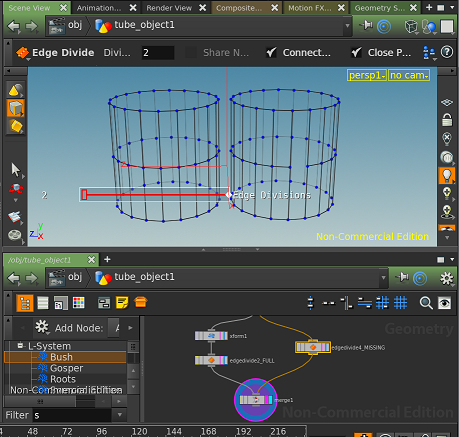Switch to the Geometry Spreadsheet tab
Screen dimensions: 459x437
coord(379,8)
